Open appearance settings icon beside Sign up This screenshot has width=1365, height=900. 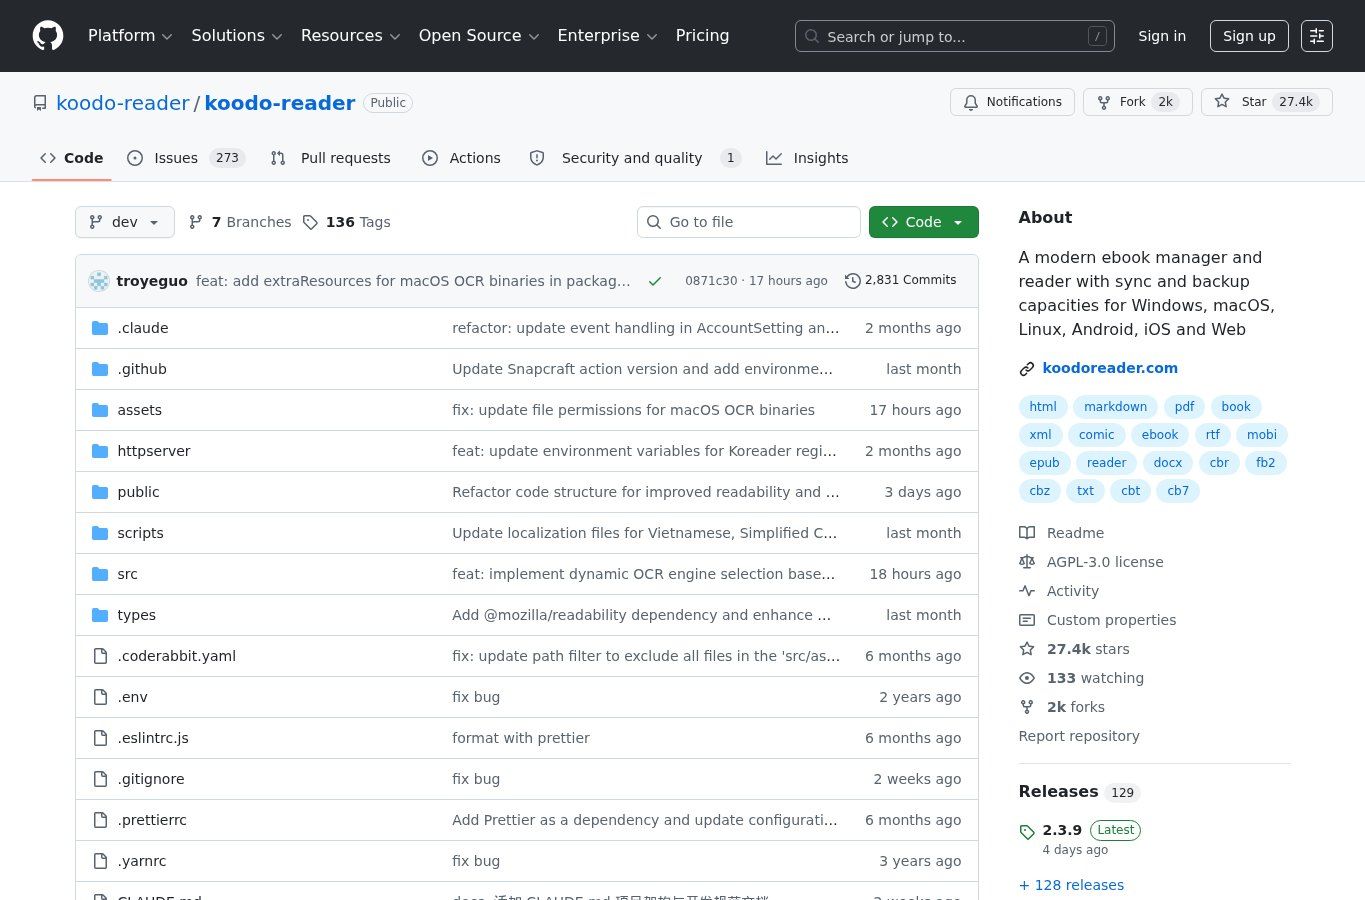click(x=1317, y=36)
